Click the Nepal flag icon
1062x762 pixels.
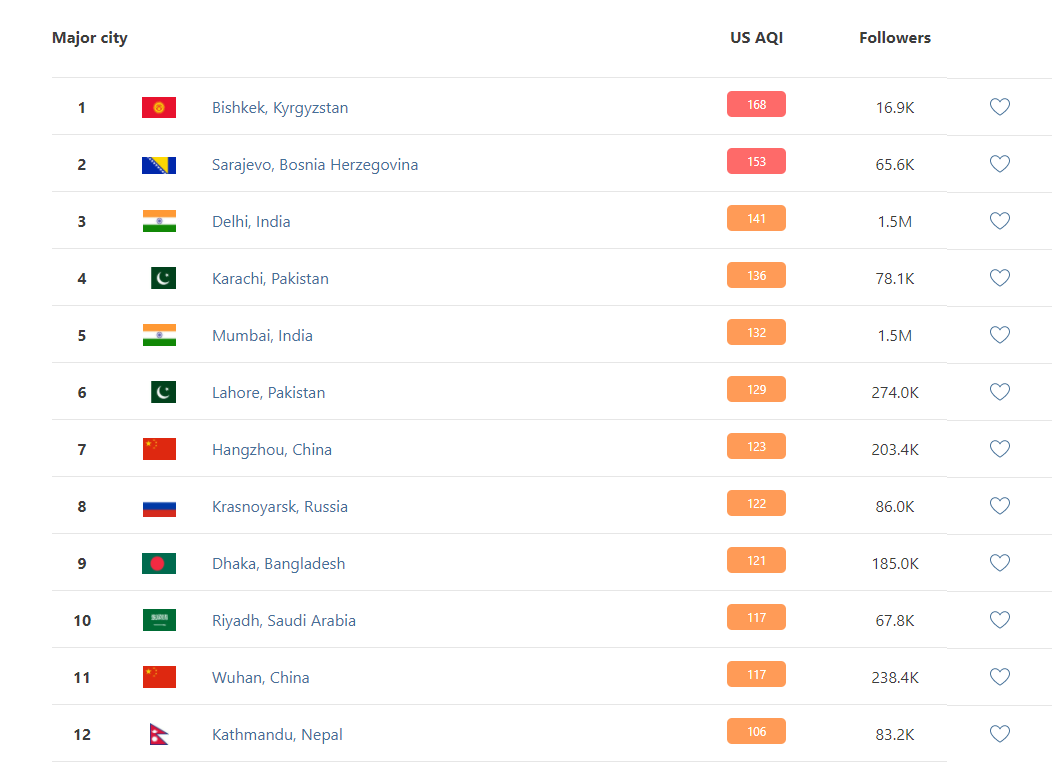click(159, 734)
